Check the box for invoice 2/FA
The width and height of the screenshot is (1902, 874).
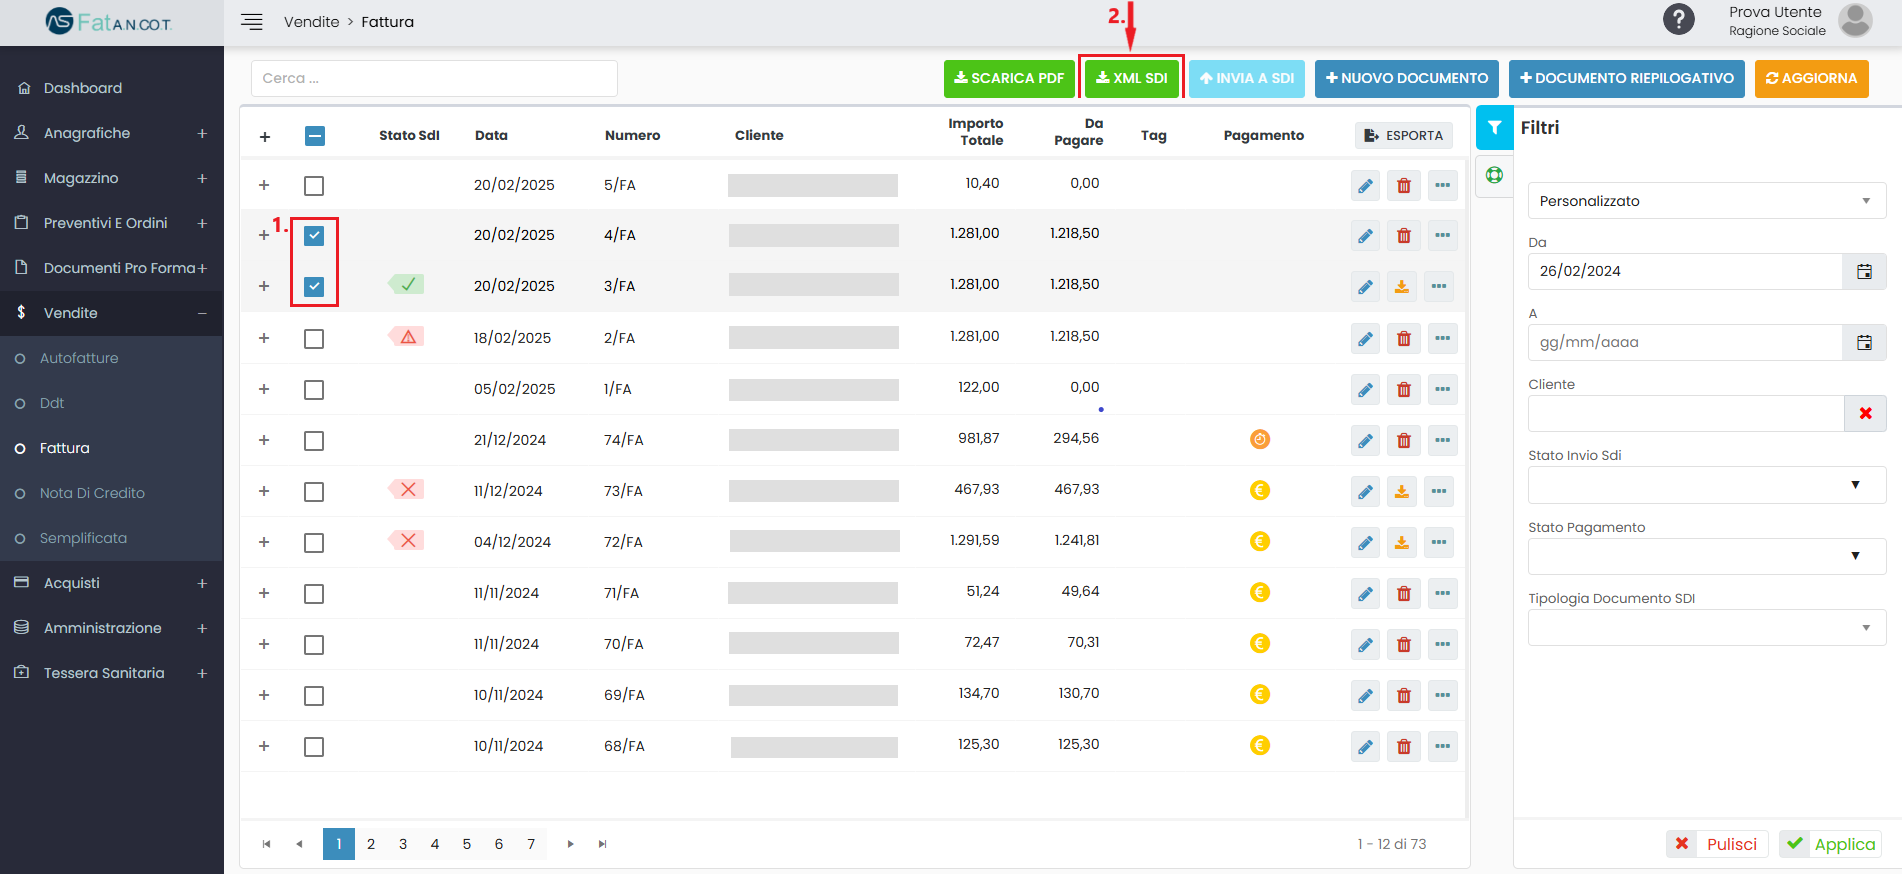click(x=314, y=339)
